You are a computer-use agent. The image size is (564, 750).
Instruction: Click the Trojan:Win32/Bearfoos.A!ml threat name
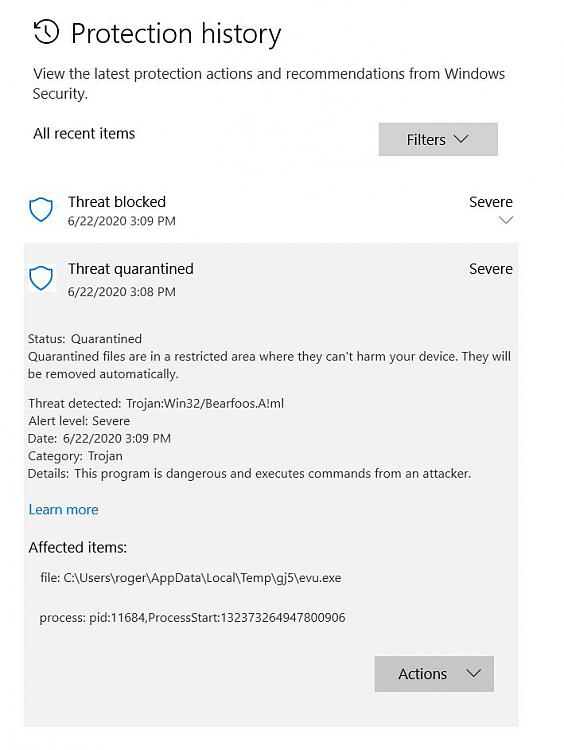(x=205, y=403)
